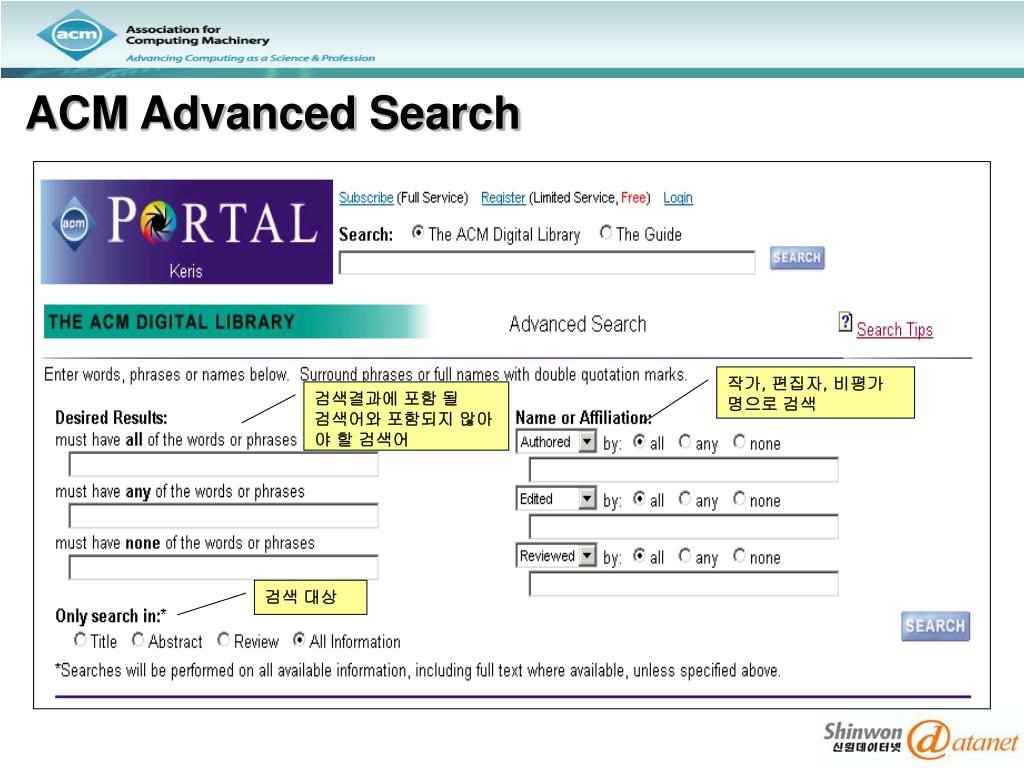Click the 'Desired Results:' label
This screenshot has width=1024, height=768.
(x=111, y=418)
